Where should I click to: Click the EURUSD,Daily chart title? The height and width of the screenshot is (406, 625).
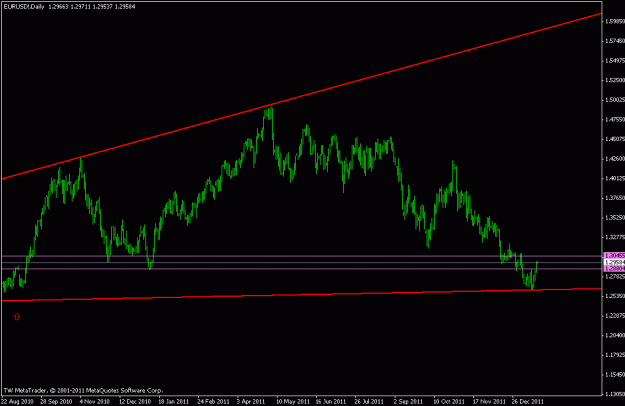pos(24,7)
